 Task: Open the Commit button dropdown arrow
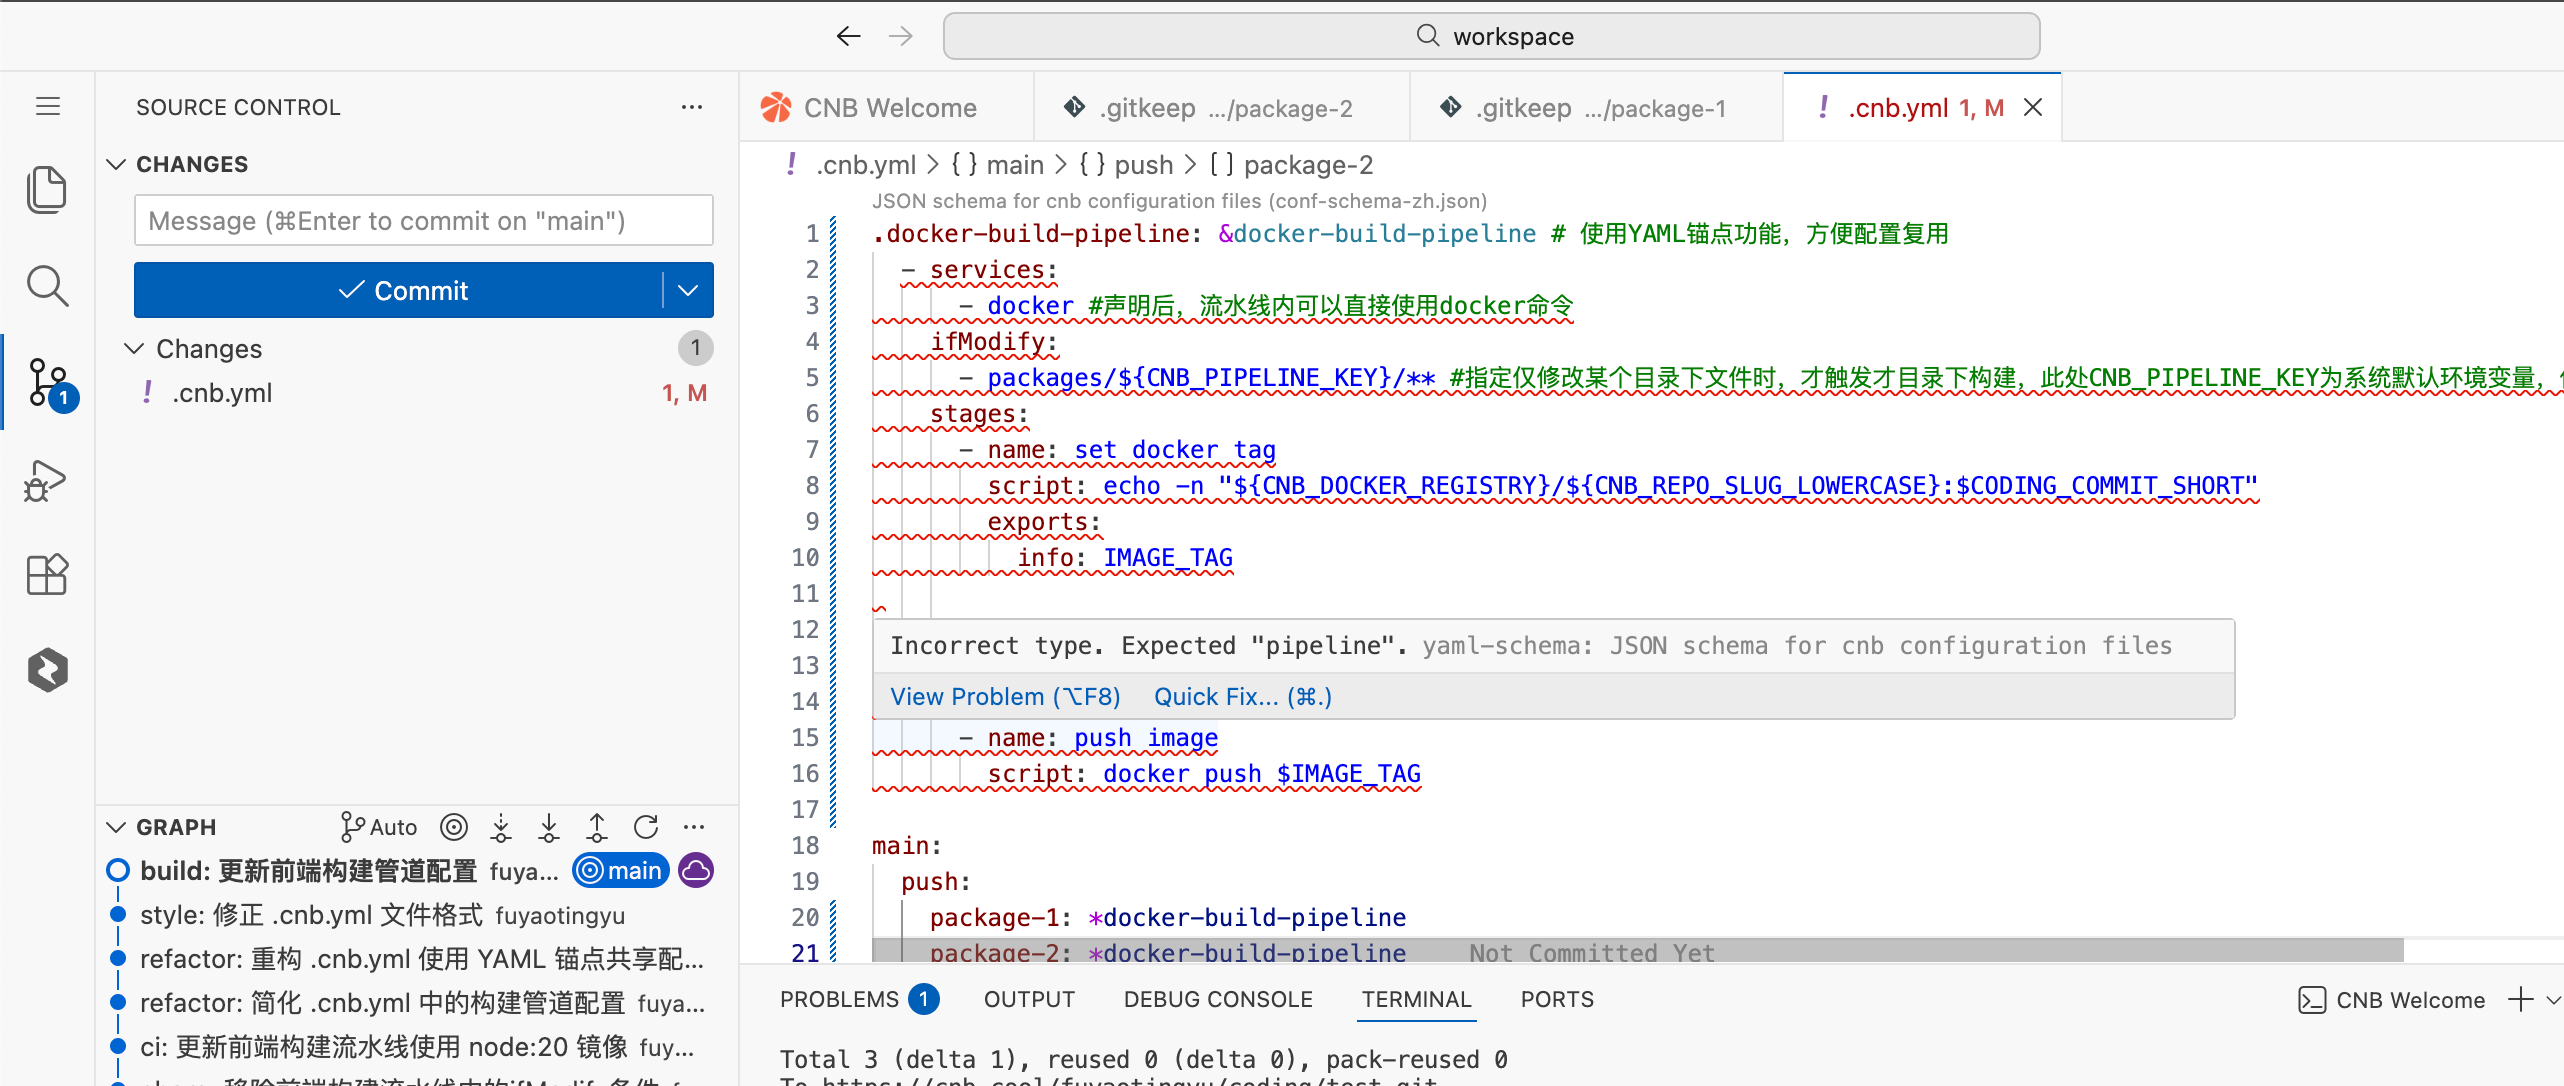tap(688, 290)
